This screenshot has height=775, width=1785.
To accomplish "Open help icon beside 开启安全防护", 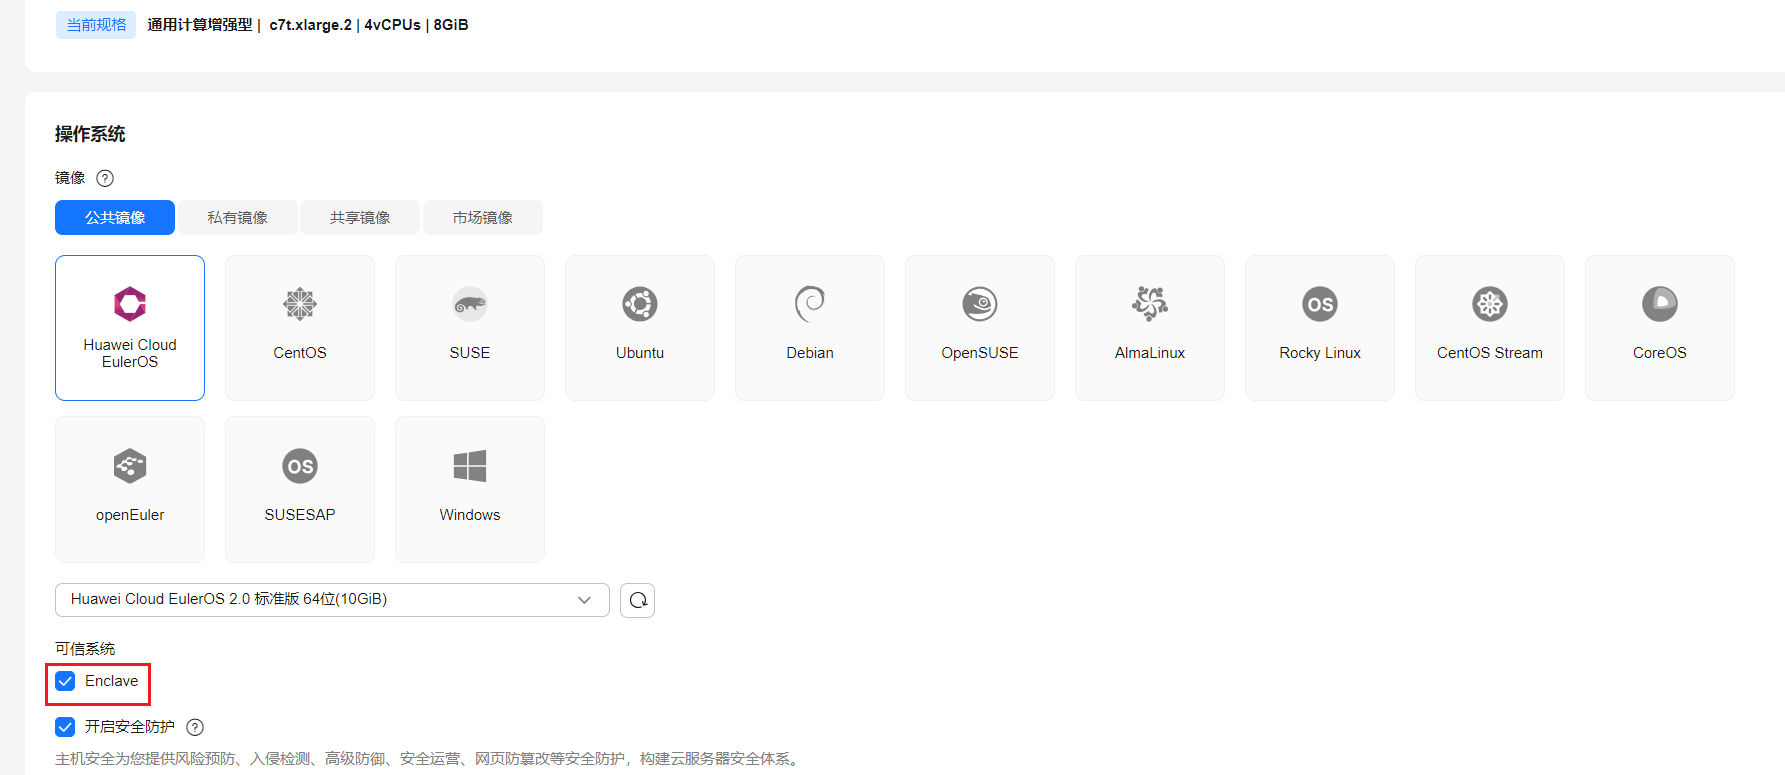I will pos(195,727).
